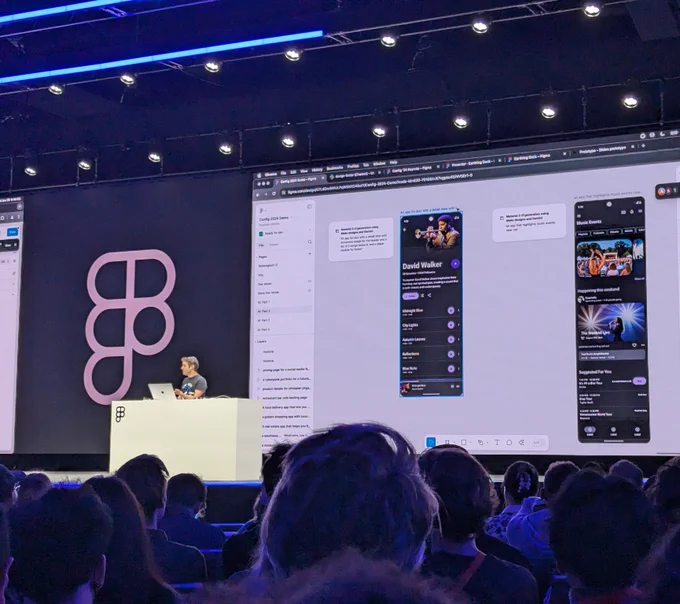Click bell icon in Music Events design
Viewport: 680px width, 604px height.
(632, 212)
